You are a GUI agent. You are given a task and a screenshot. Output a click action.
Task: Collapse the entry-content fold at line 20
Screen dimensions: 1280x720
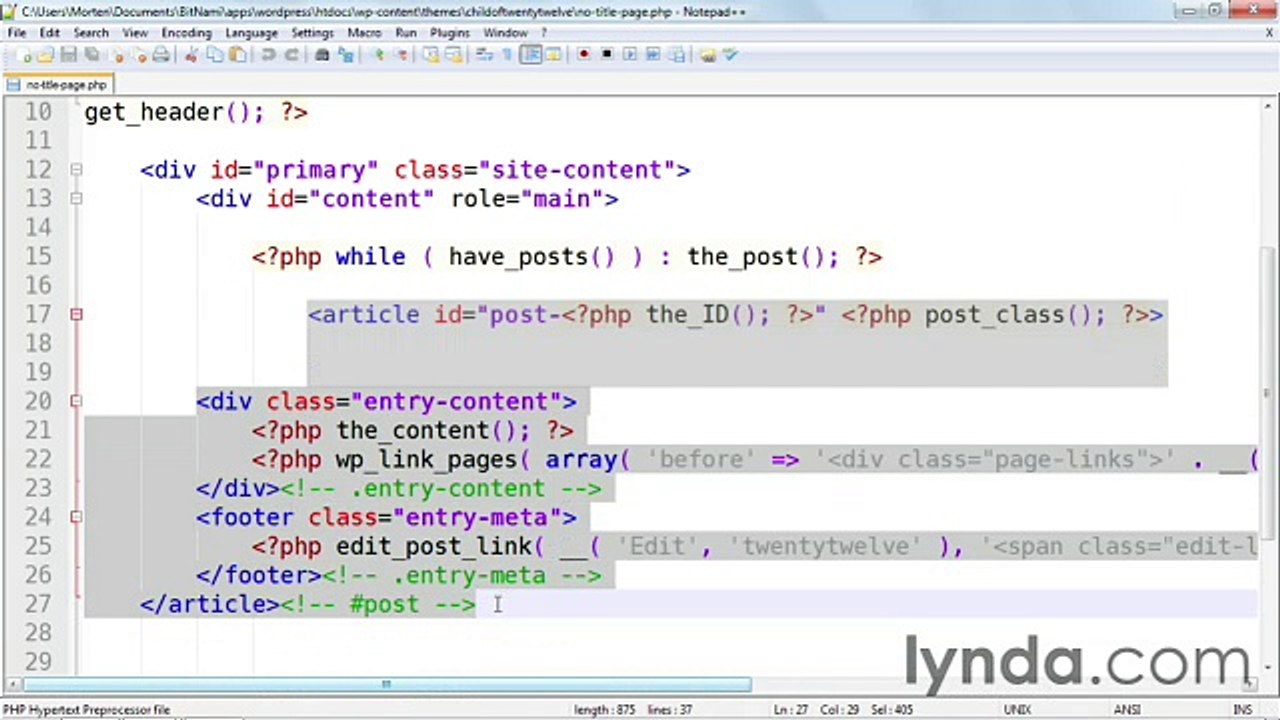[x=76, y=402]
